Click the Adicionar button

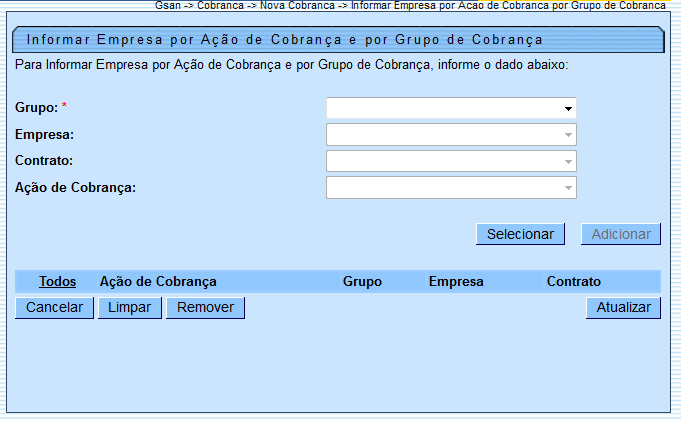click(621, 234)
